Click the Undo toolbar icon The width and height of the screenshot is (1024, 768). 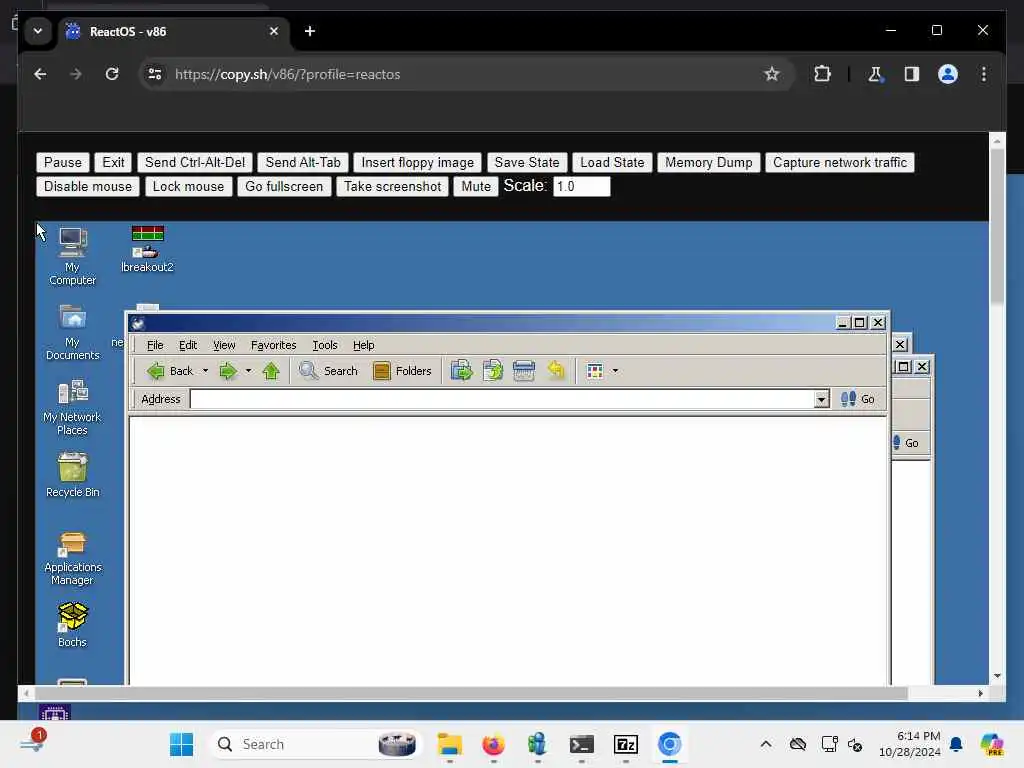556,371
